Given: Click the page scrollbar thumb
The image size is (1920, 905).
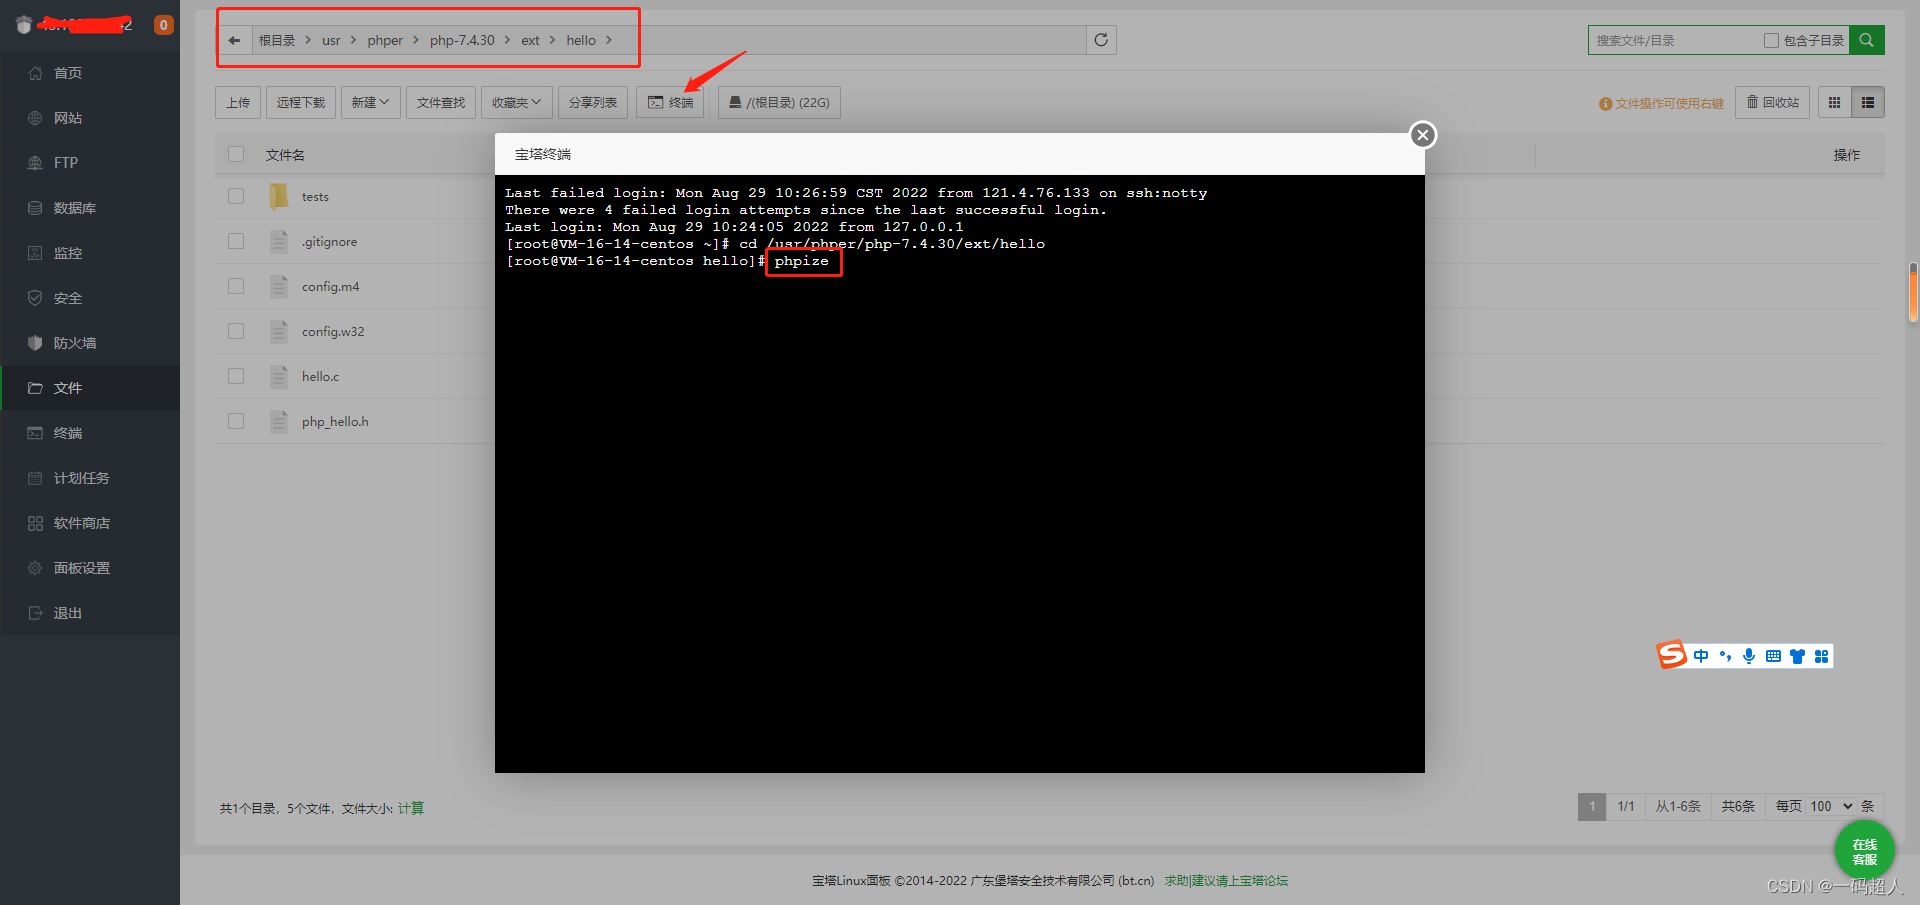Looking at the screenshot, I should tap(1913, 292).
